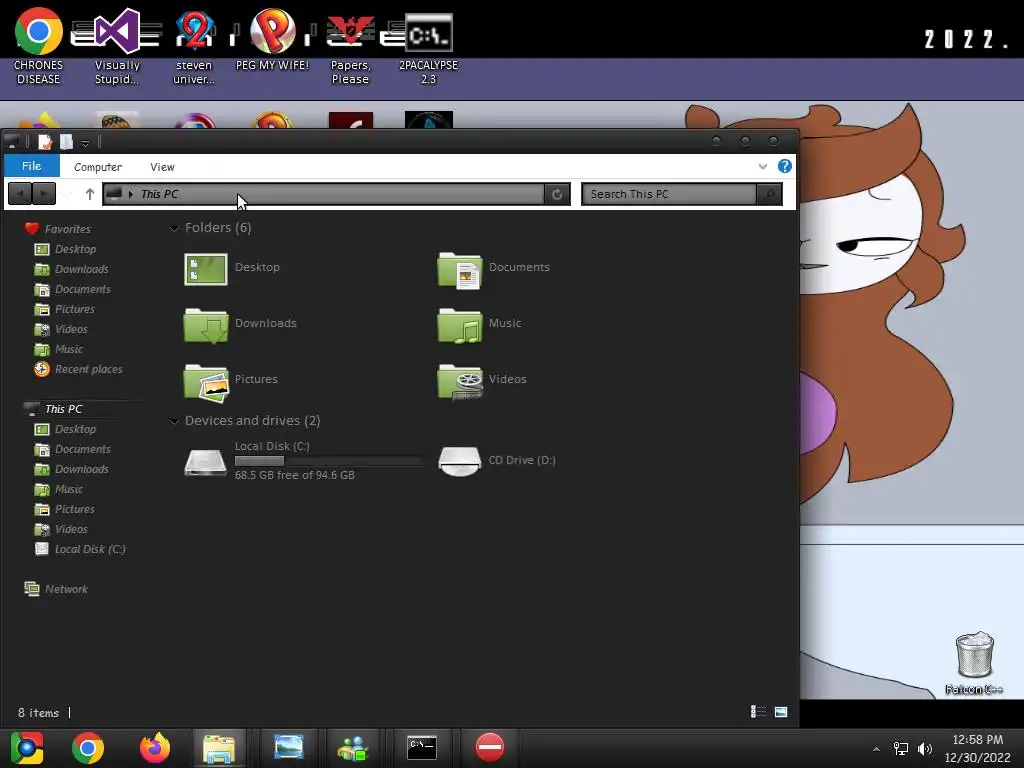Screen dimensions: 1024x768
Task: Collapse the Folders (6) group
Action: (x=174, y=228)
